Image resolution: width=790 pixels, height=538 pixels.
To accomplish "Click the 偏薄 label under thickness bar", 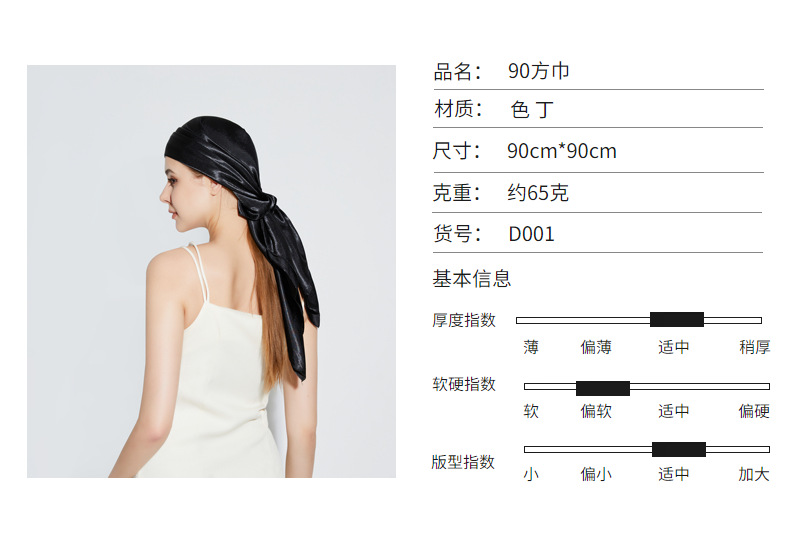I will point(596,347).
